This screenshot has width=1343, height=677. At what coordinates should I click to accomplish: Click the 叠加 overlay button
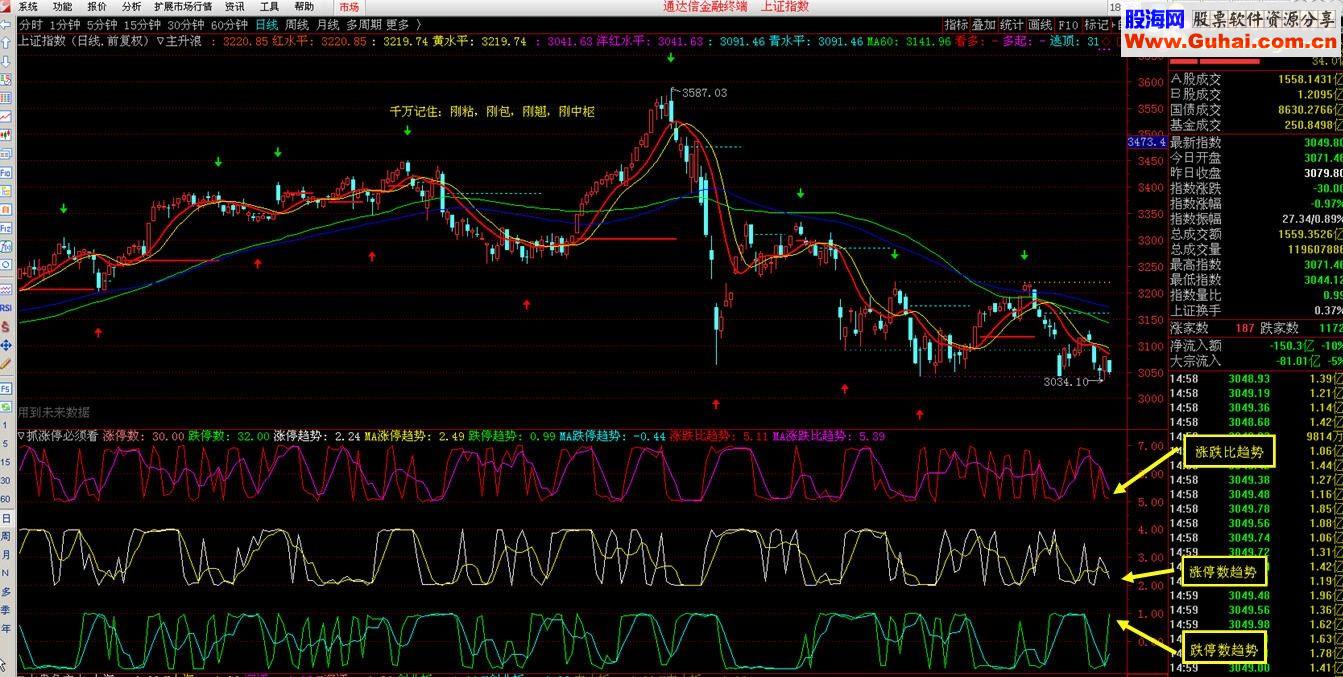pyautogui.click(x=984, y=25)
